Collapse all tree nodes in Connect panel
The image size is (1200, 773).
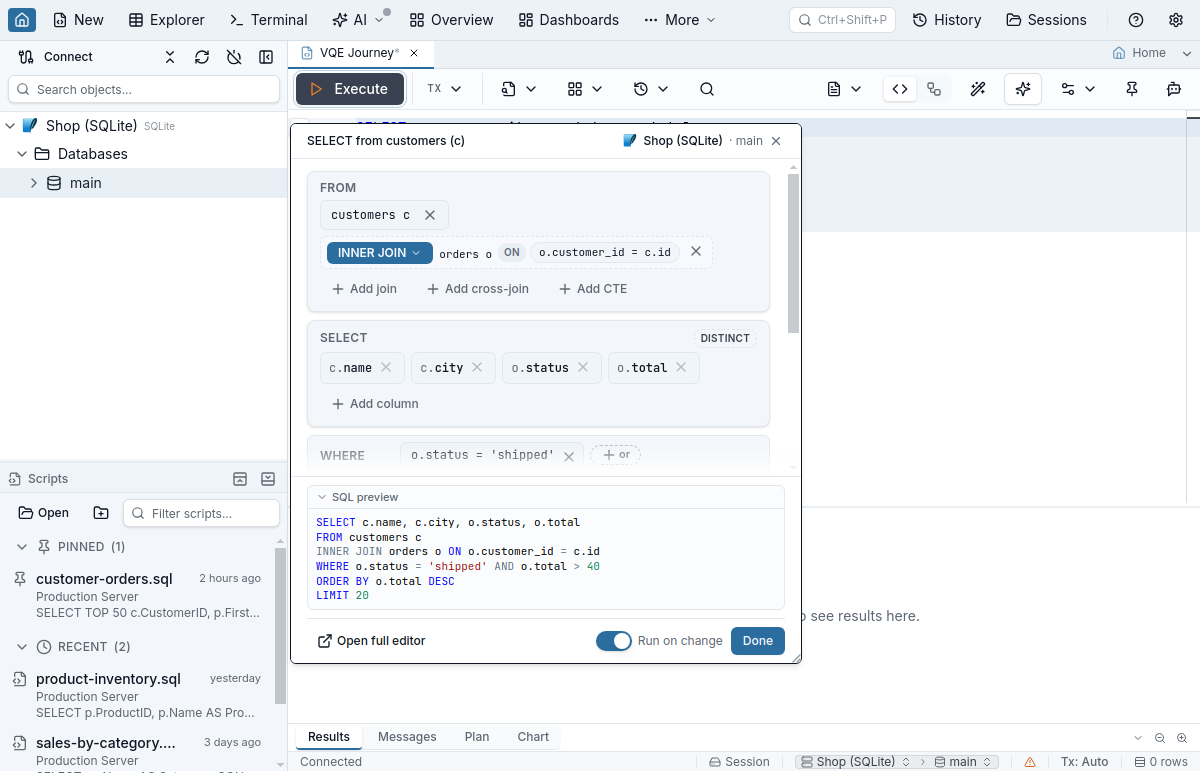(170, 57)
